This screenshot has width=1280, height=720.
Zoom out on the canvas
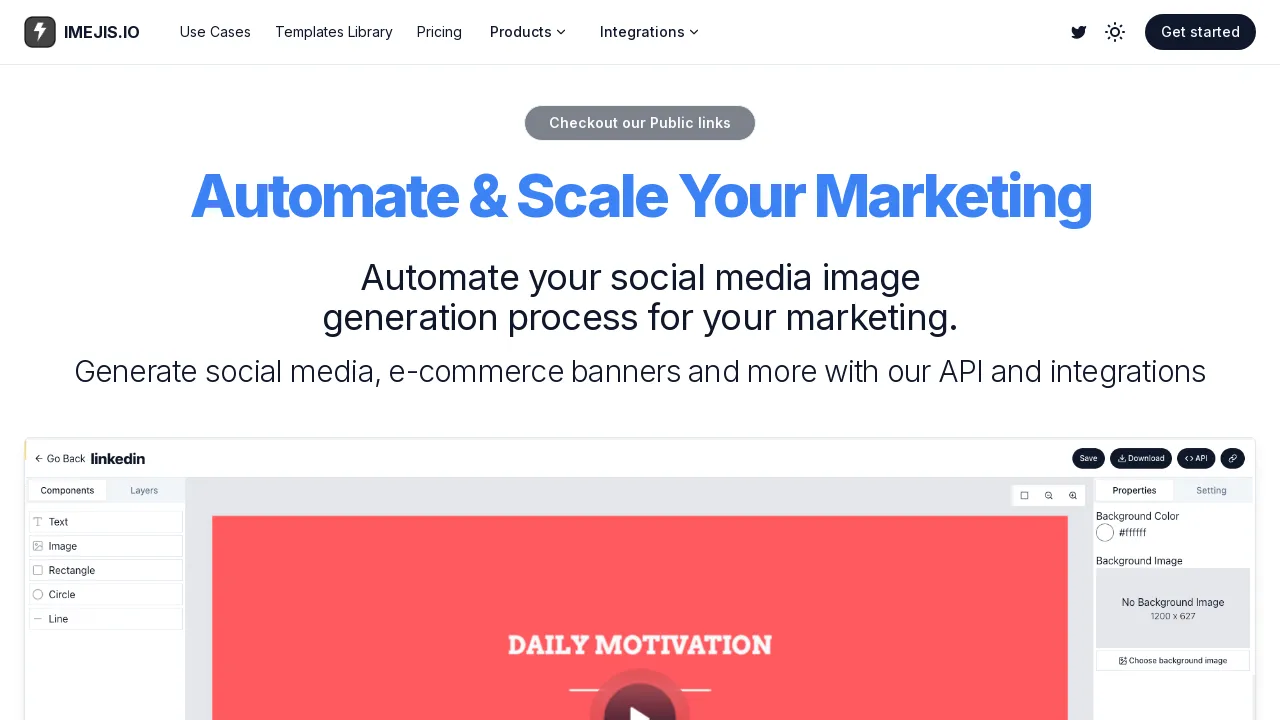tap(1048, 495)
